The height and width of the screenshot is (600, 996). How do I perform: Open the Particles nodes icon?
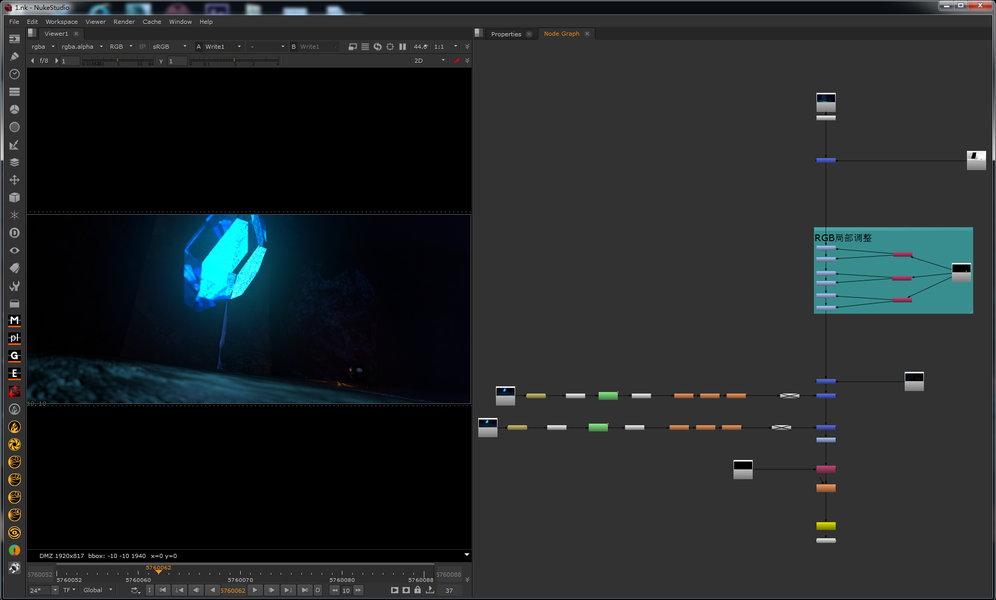click(14, 215)
